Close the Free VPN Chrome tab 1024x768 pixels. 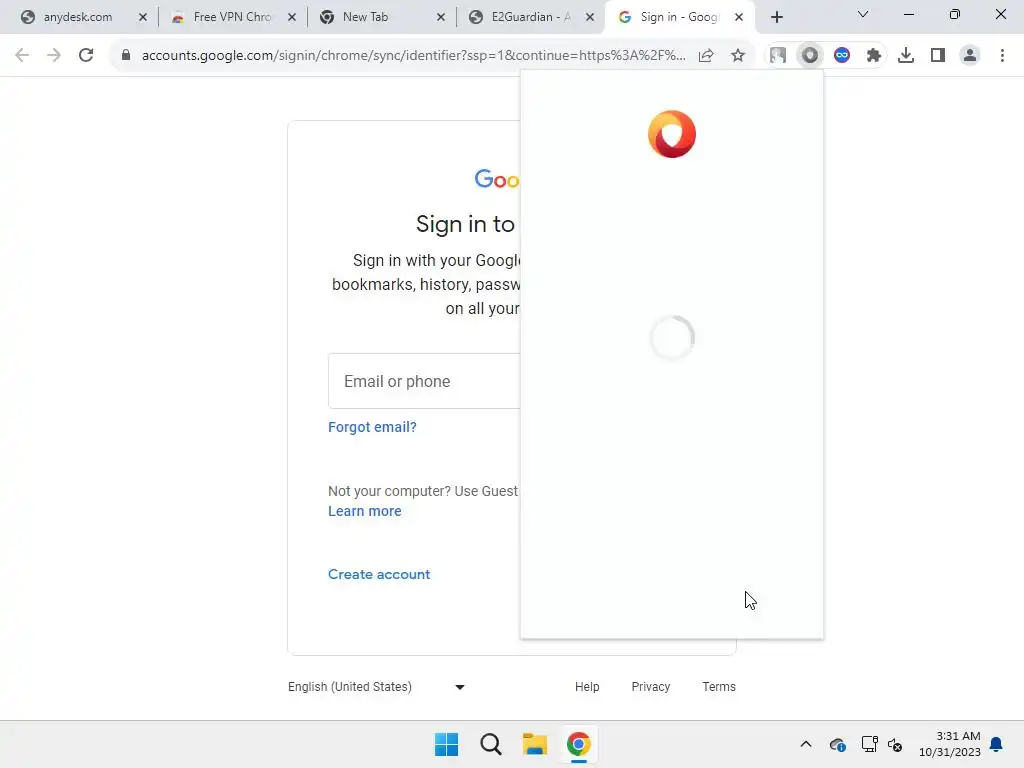[x=292, y=17]
